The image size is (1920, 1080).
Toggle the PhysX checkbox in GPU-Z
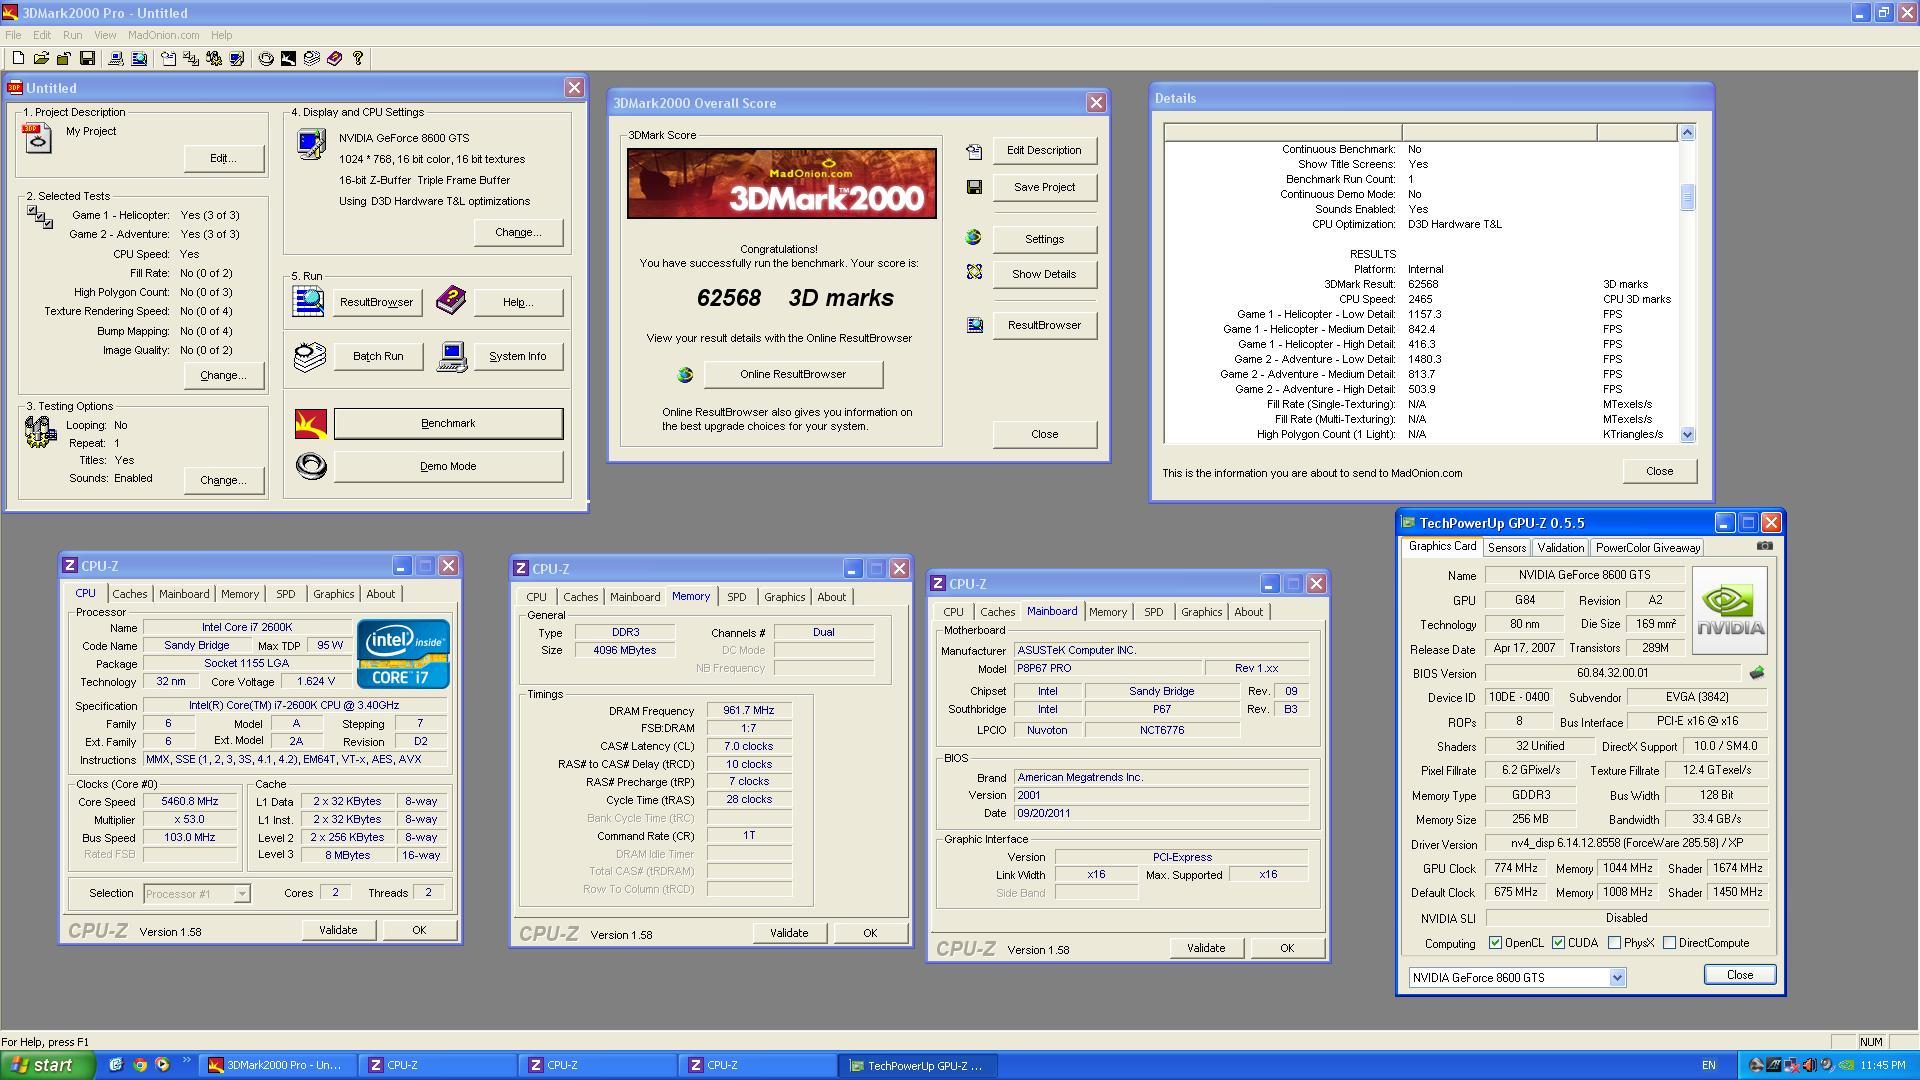[1614, 943]
